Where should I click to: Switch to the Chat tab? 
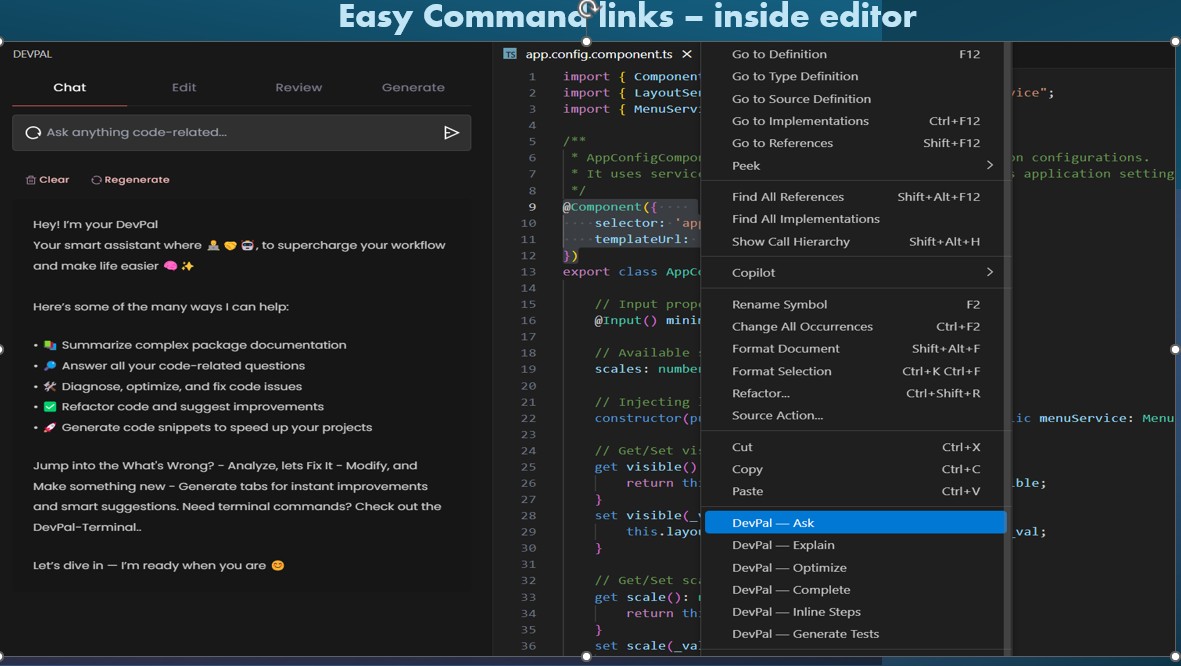[x=69, y=87]
